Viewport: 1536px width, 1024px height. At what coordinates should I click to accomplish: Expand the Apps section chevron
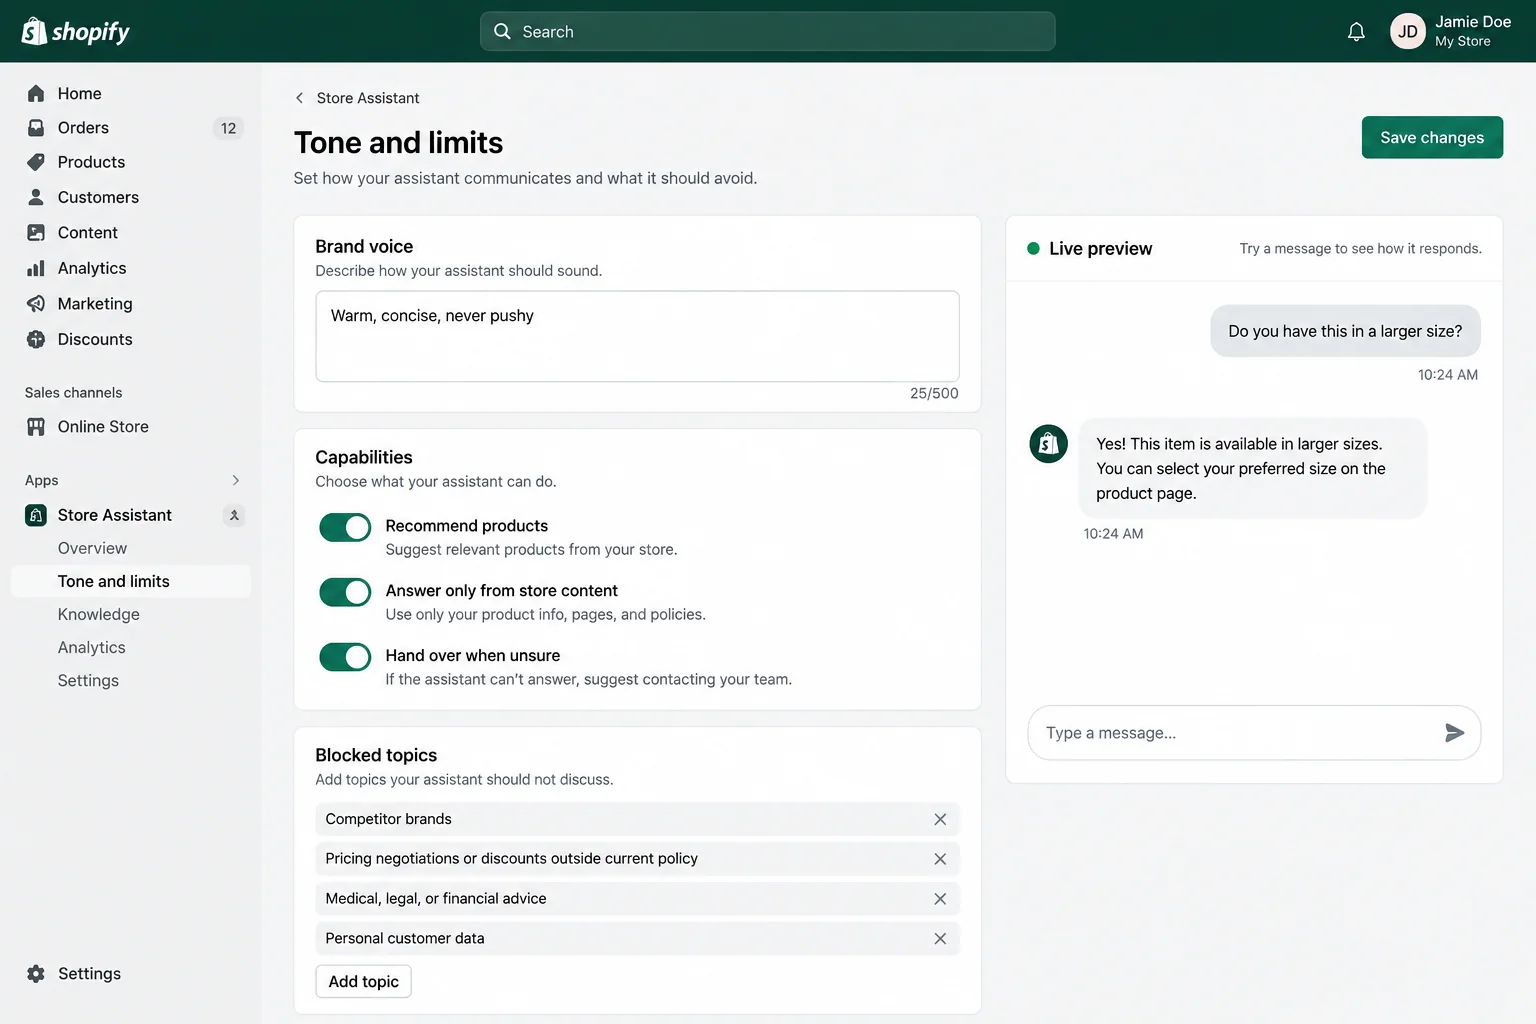pyautogui.click(x=236, y=480)
